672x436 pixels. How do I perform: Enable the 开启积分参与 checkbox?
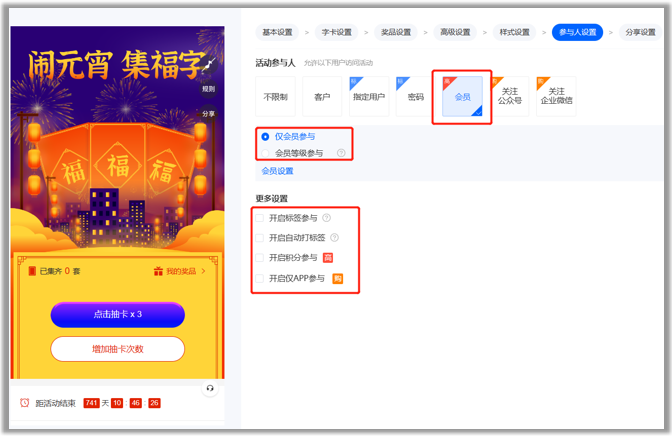(x=259, y=258)
